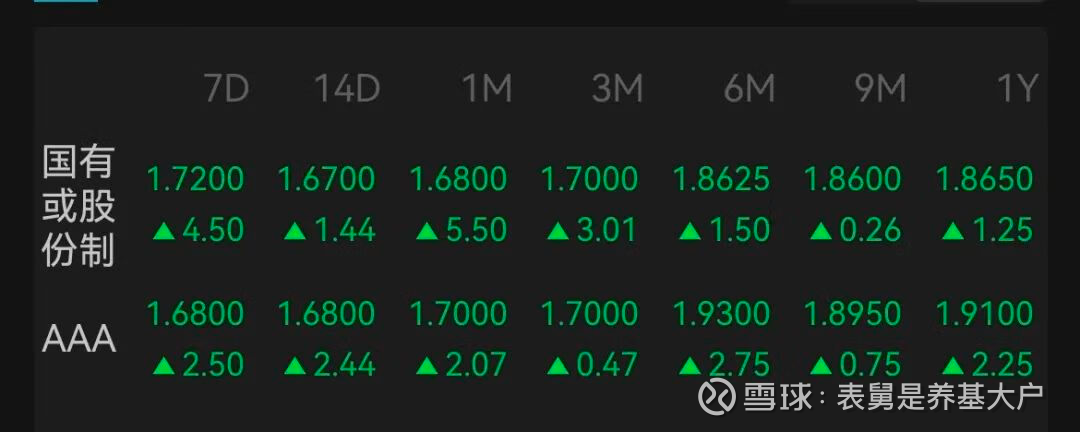Select the 14D tenor column header

pos(347,89)
